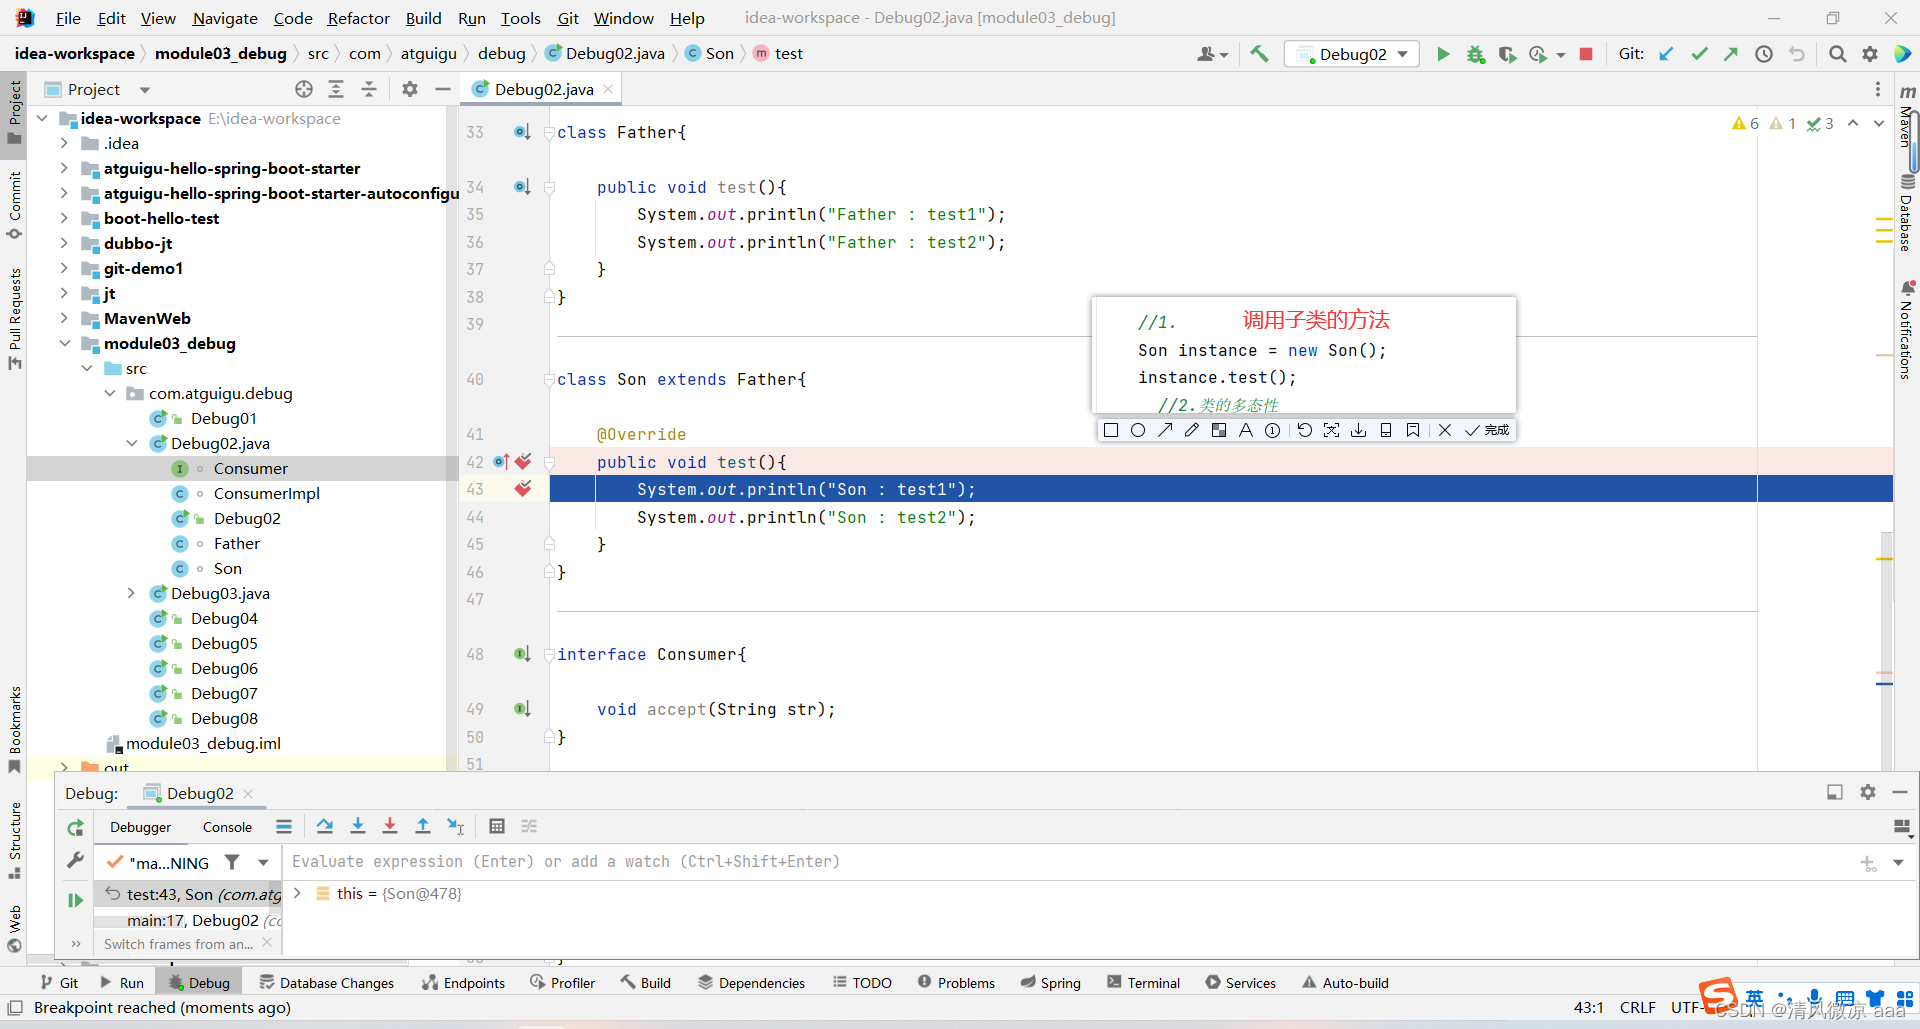Stop the running process with red square
Viewport: 1920px width, 1029px height.
[x=1586, y=54]
